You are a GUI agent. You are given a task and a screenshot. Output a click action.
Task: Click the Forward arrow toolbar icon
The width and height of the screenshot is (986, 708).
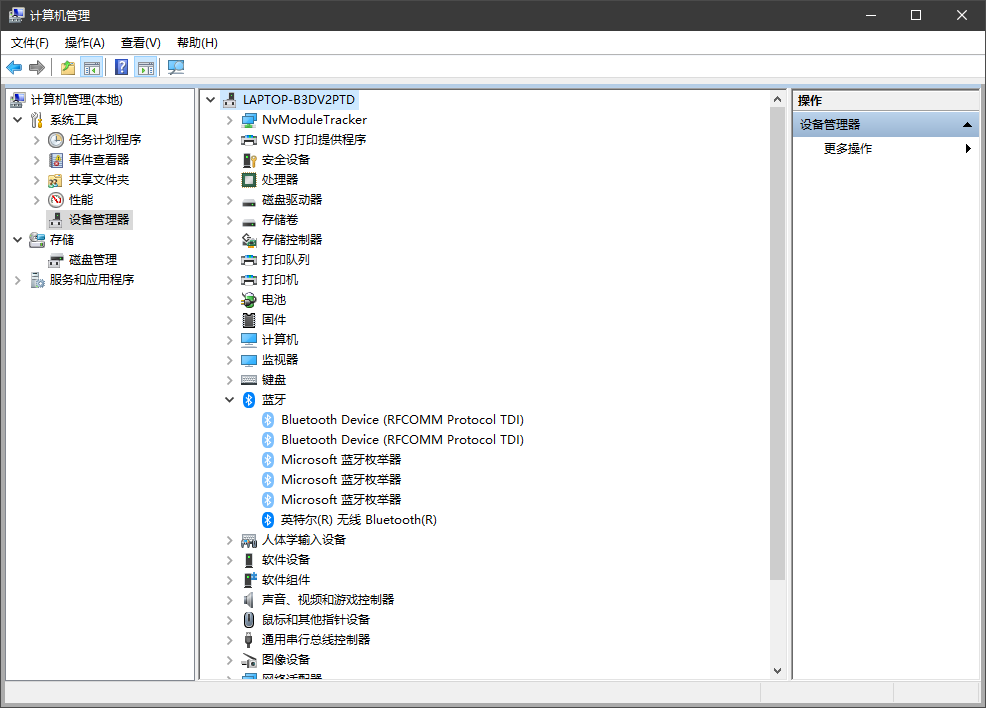[x=37, y=67]
